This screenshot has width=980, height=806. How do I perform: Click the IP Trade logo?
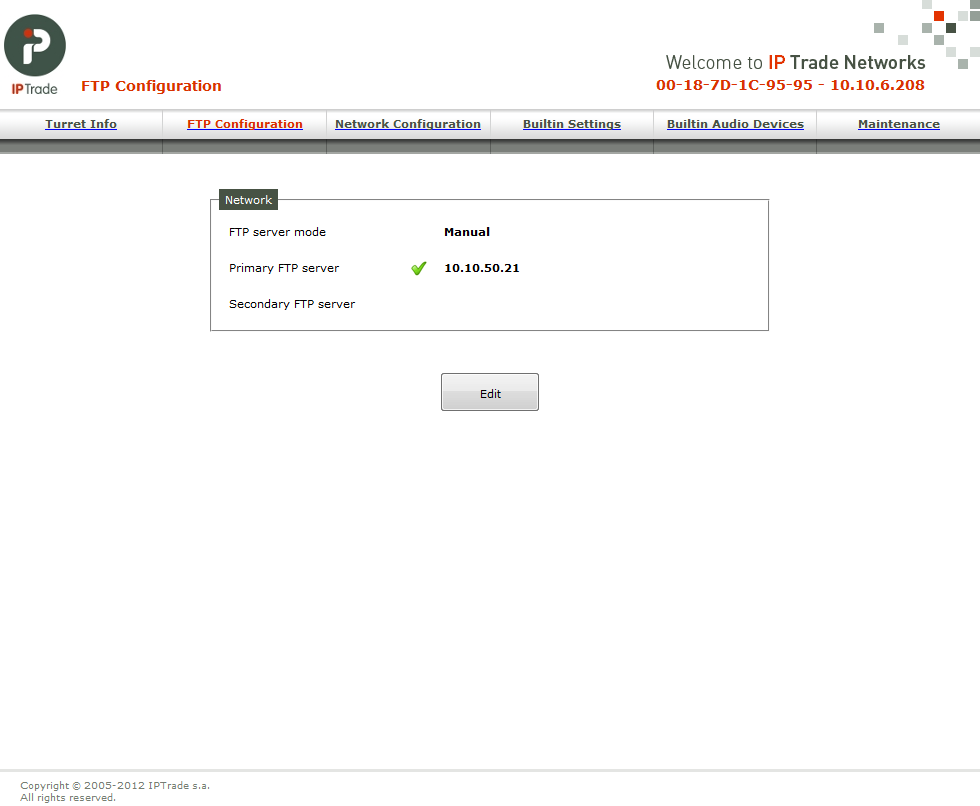click(x=35, y=55)
